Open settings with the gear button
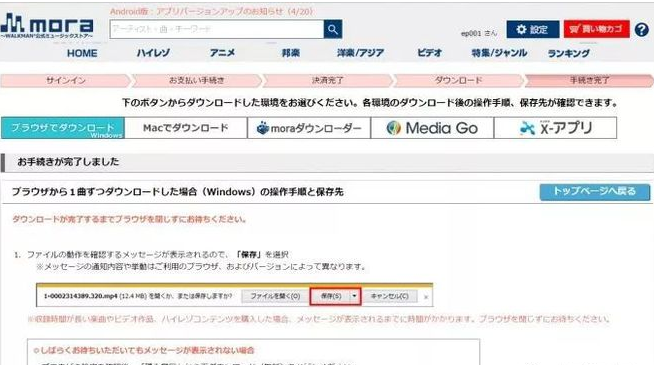 tap(533, 30)
